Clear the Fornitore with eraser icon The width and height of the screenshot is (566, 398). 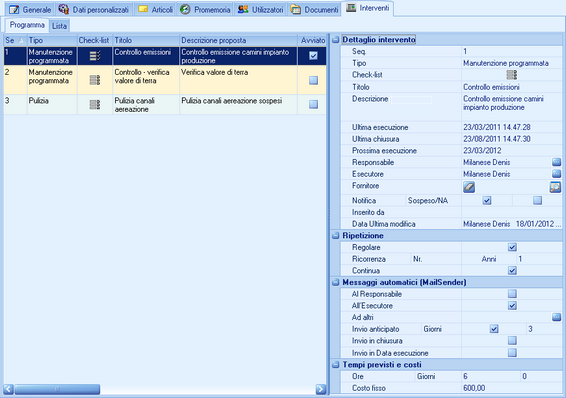point(469,187)
